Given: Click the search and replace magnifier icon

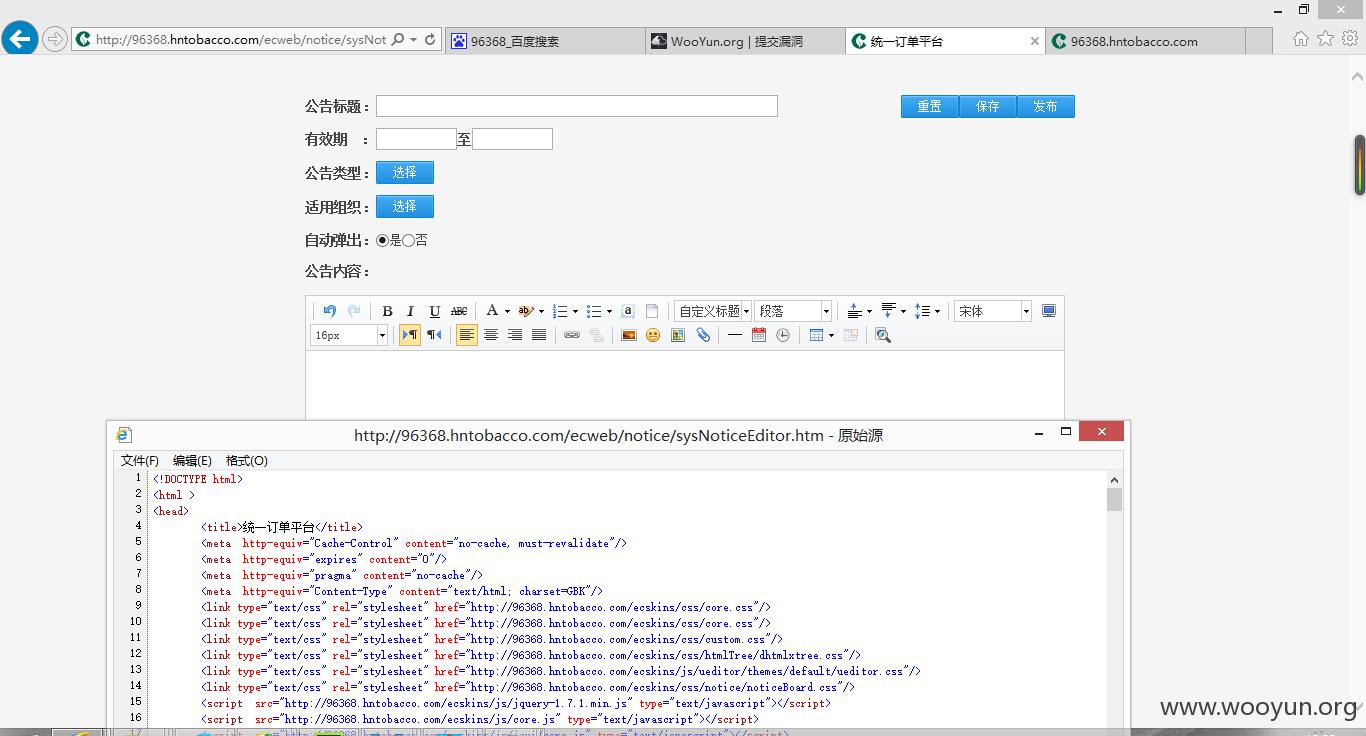Looking at the screenshot, I should pos(883,335).
